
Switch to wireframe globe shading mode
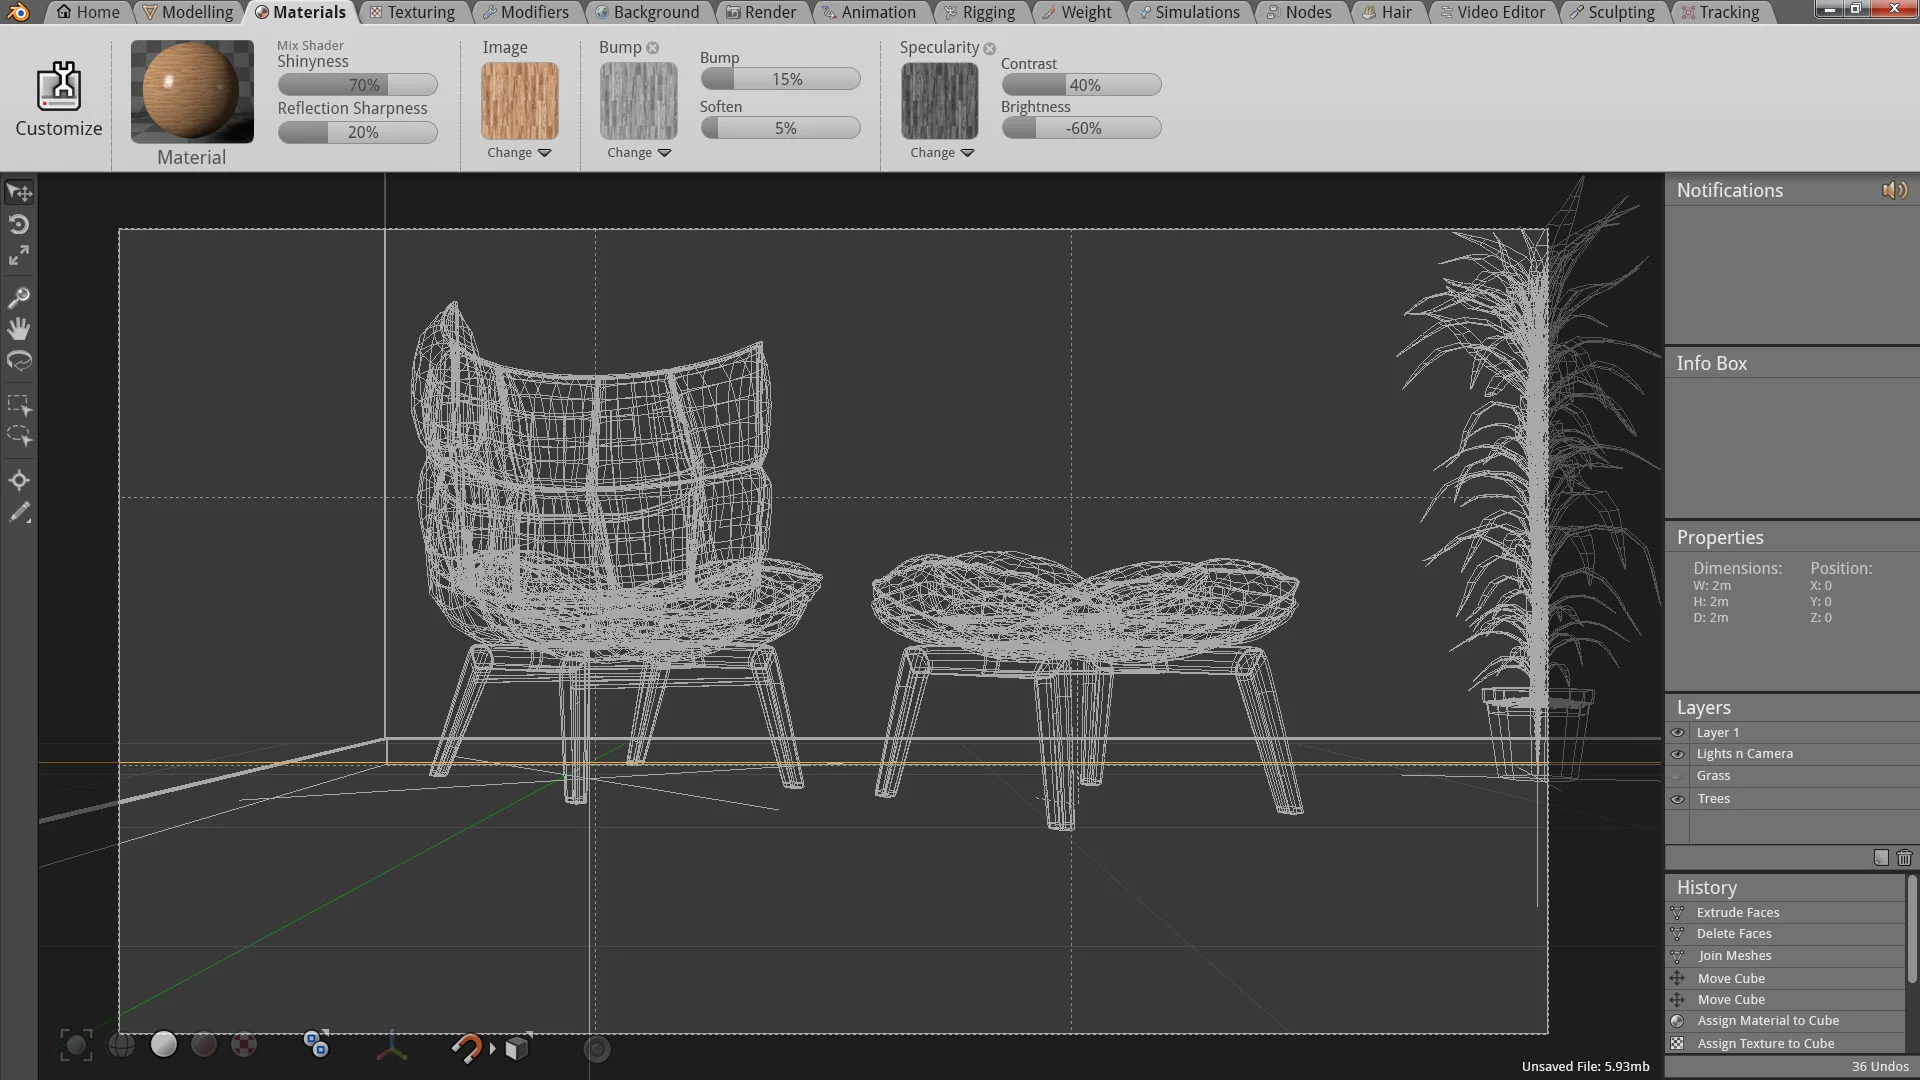pyautogui.click(x=121, y=1046)
